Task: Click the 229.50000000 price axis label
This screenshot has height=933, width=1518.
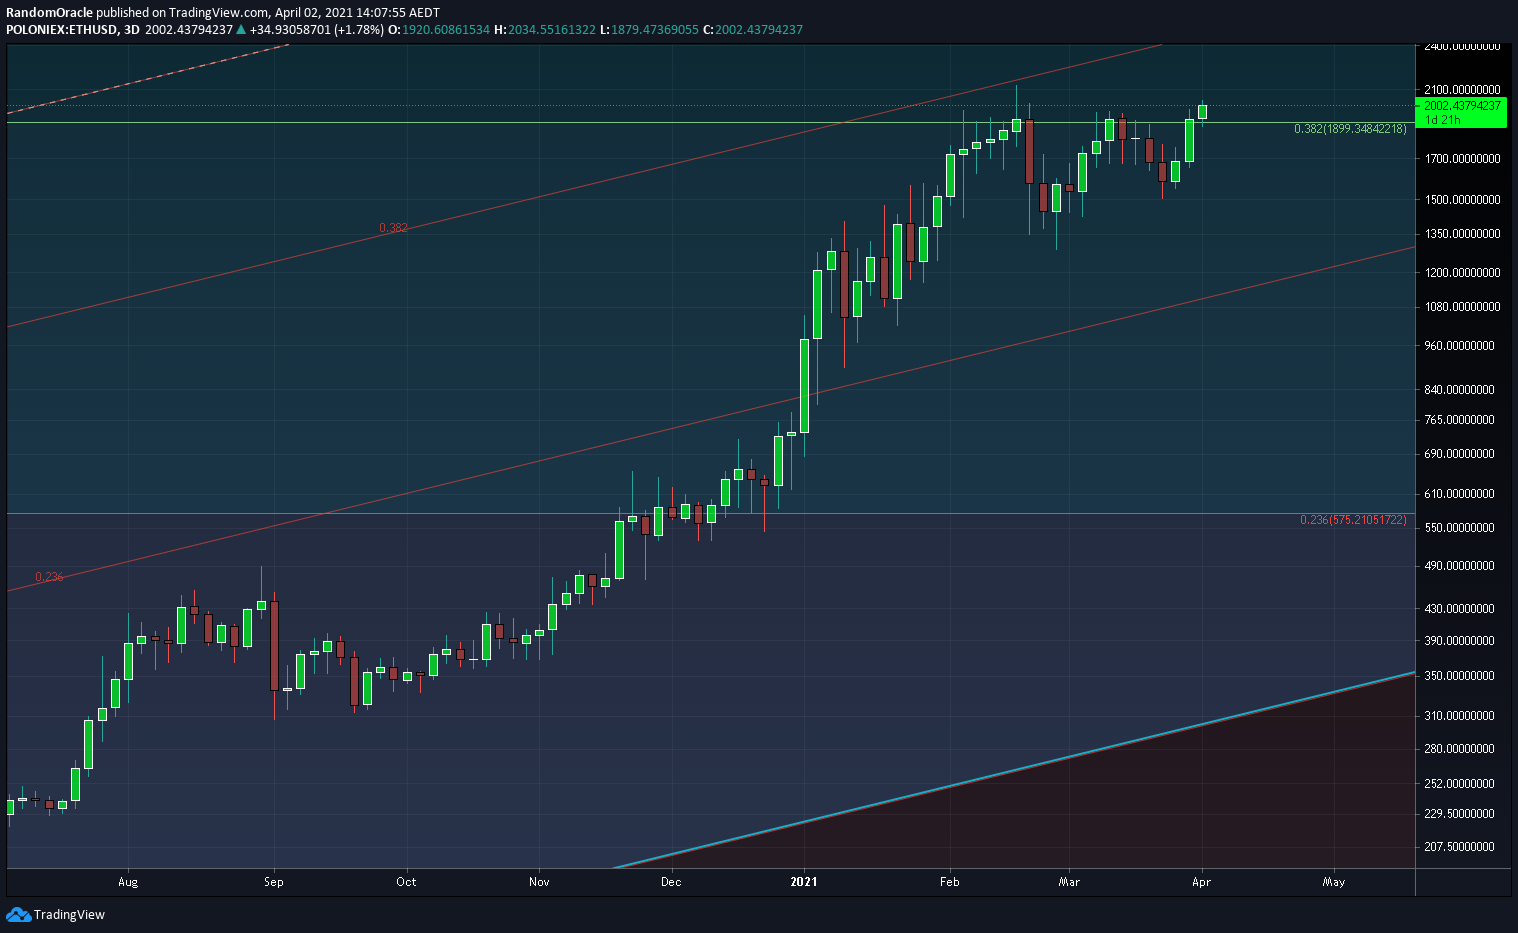Action: pyautogui.click(x=1459, y=814)
